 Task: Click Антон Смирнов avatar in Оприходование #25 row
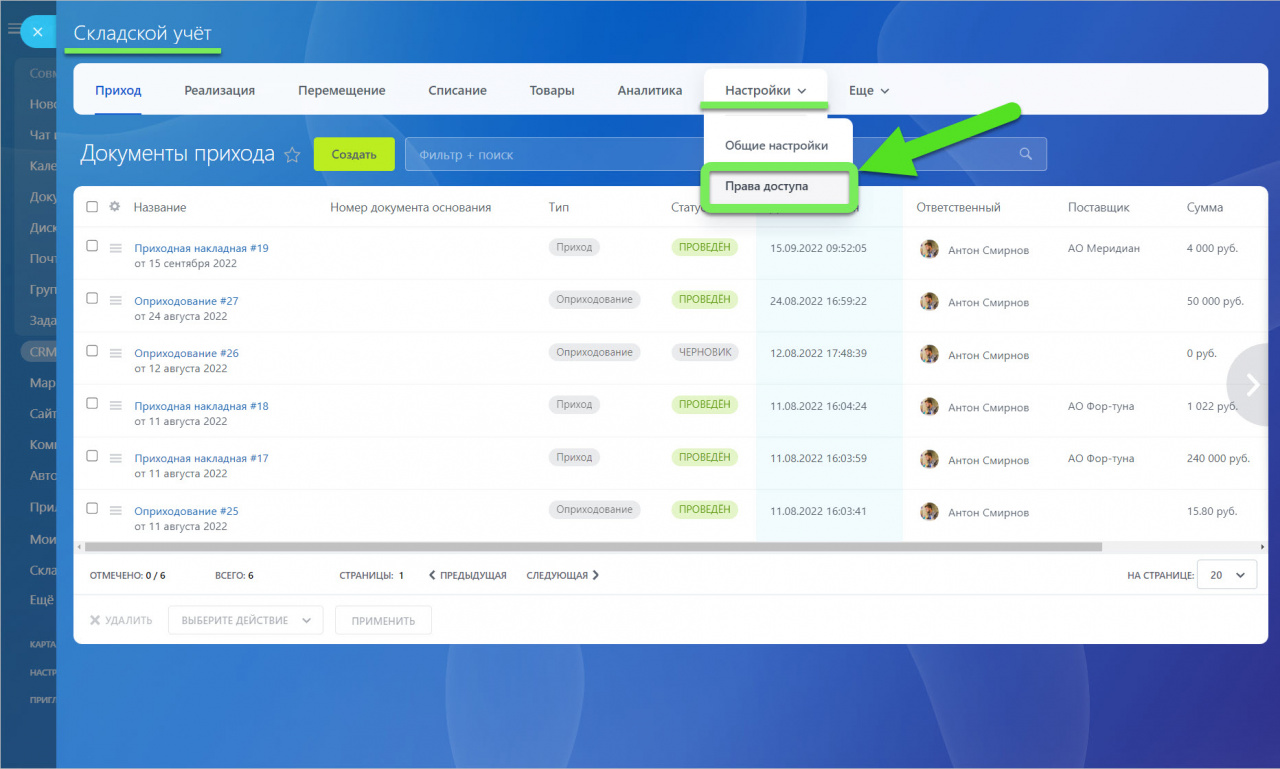(929, 511)
